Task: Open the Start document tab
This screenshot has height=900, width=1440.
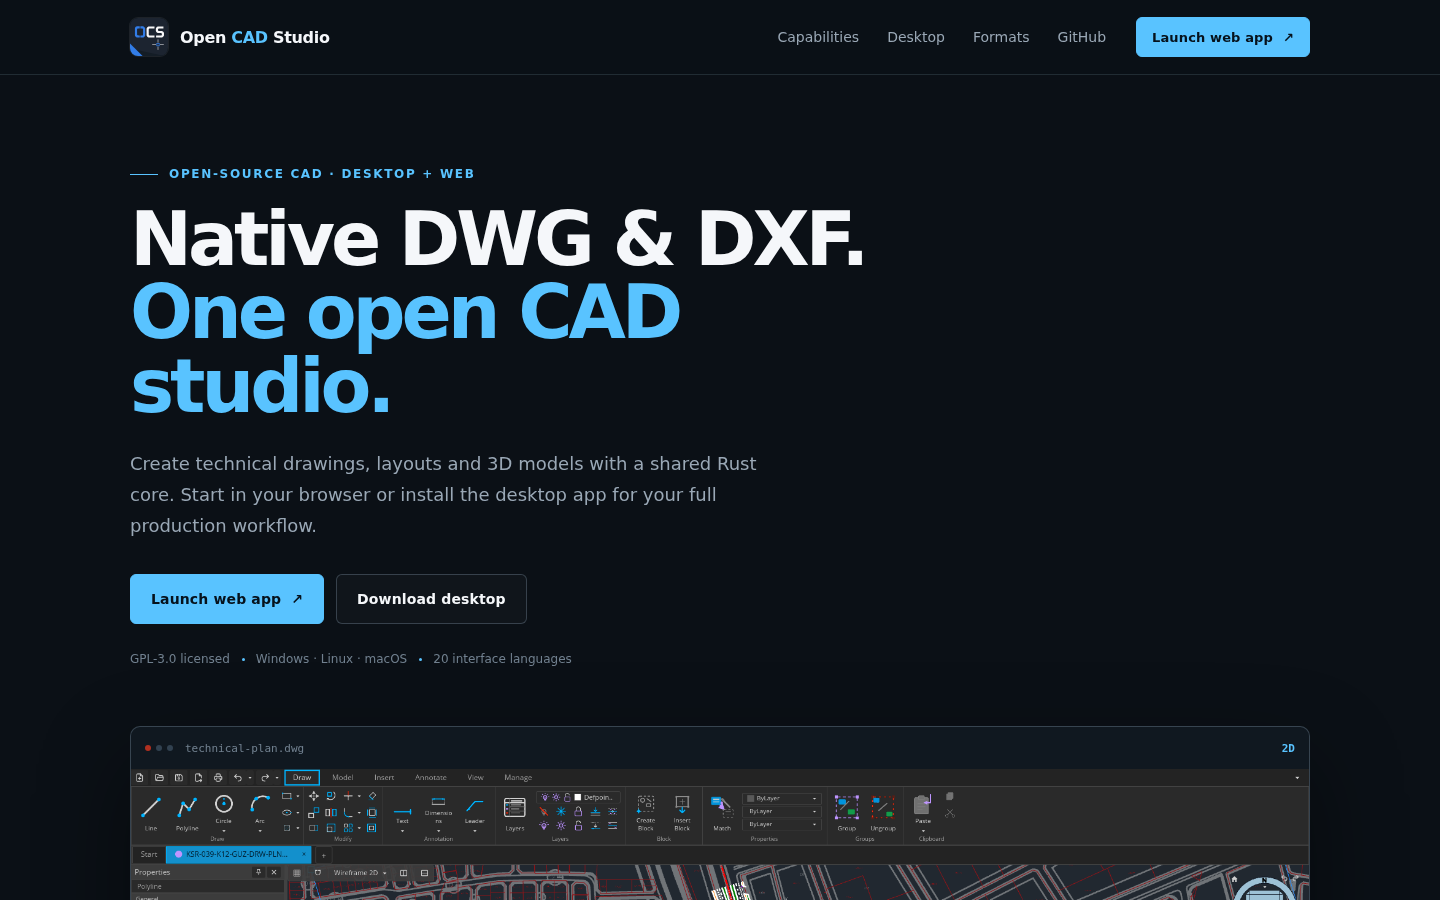Action: tap(149, 854)
